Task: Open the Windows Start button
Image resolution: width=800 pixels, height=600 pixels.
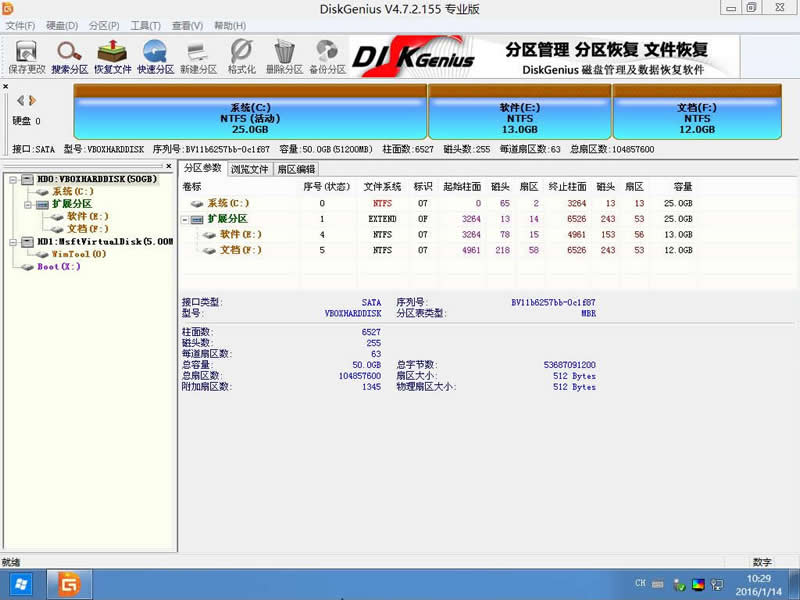Action: click(x=21, y=583)
